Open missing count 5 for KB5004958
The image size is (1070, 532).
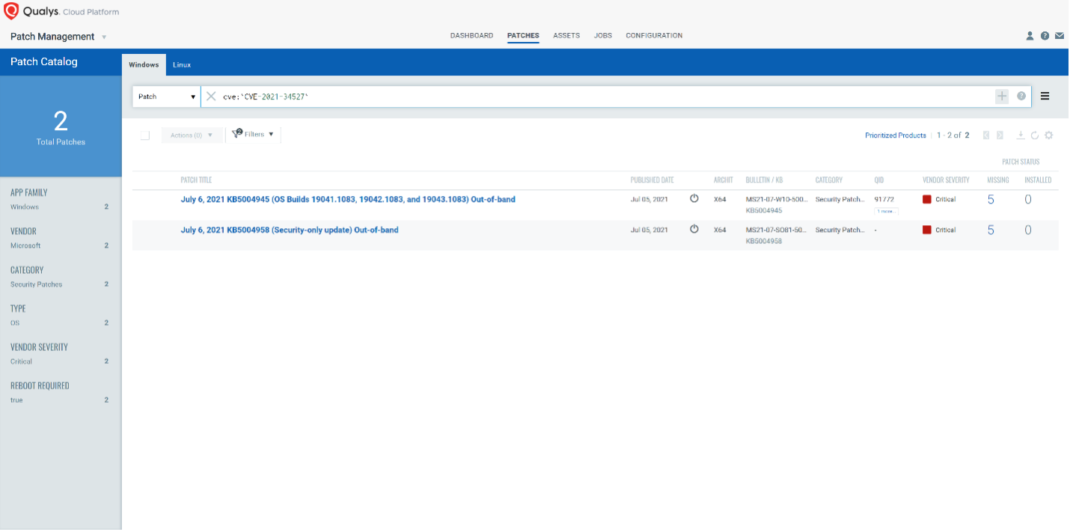click(x=991, y=231)
